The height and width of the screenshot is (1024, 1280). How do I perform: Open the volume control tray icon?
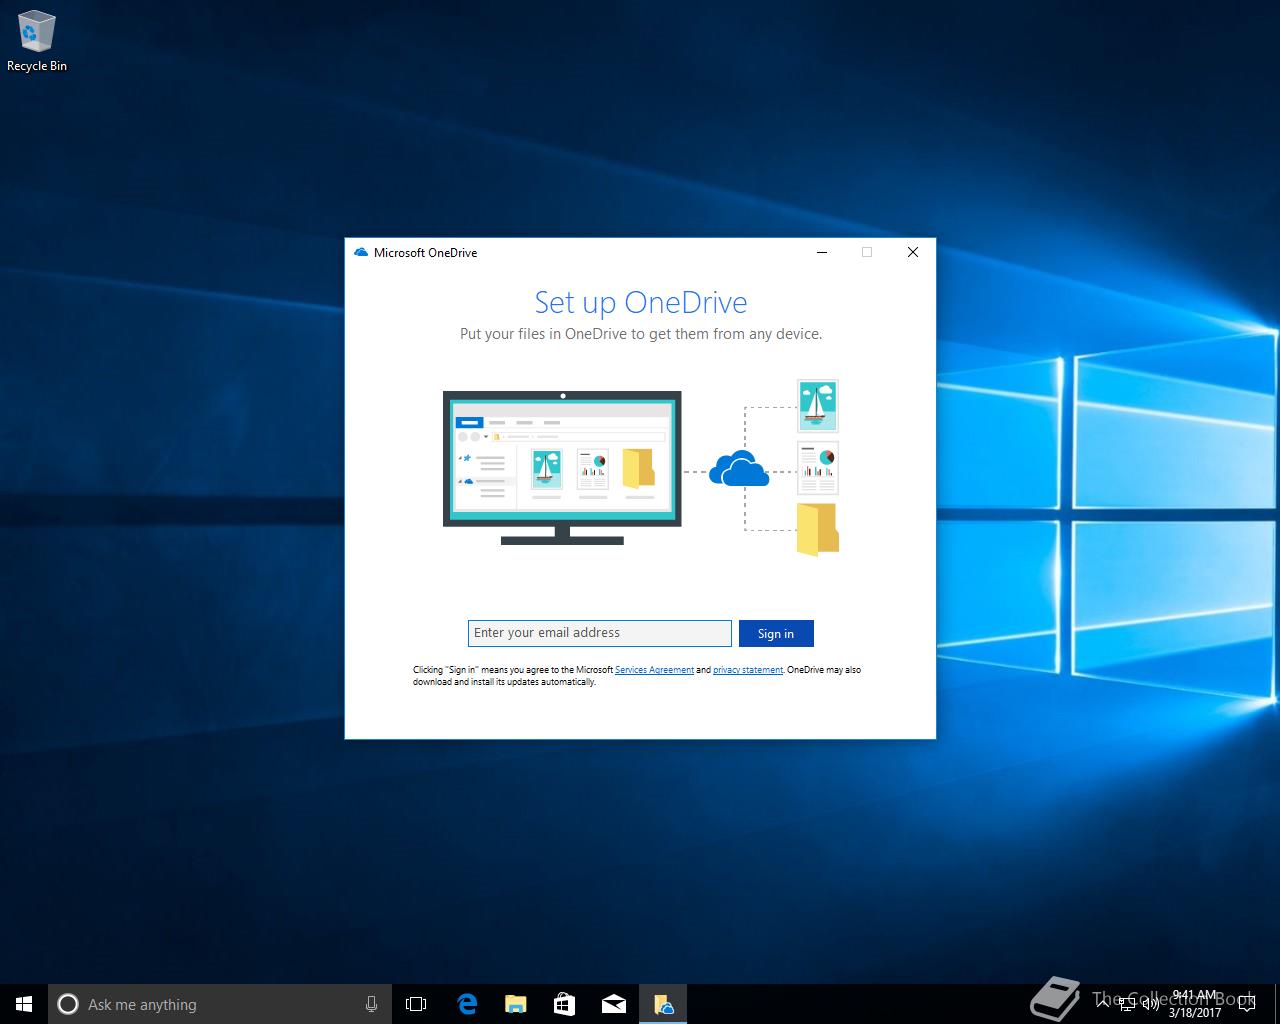(x=1150, y=1004)
